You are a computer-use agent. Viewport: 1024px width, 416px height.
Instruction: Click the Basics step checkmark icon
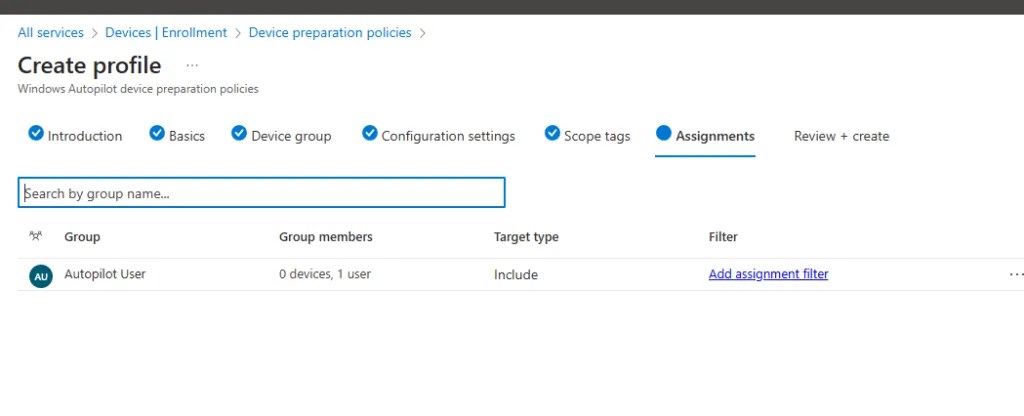tap(157, 133)
